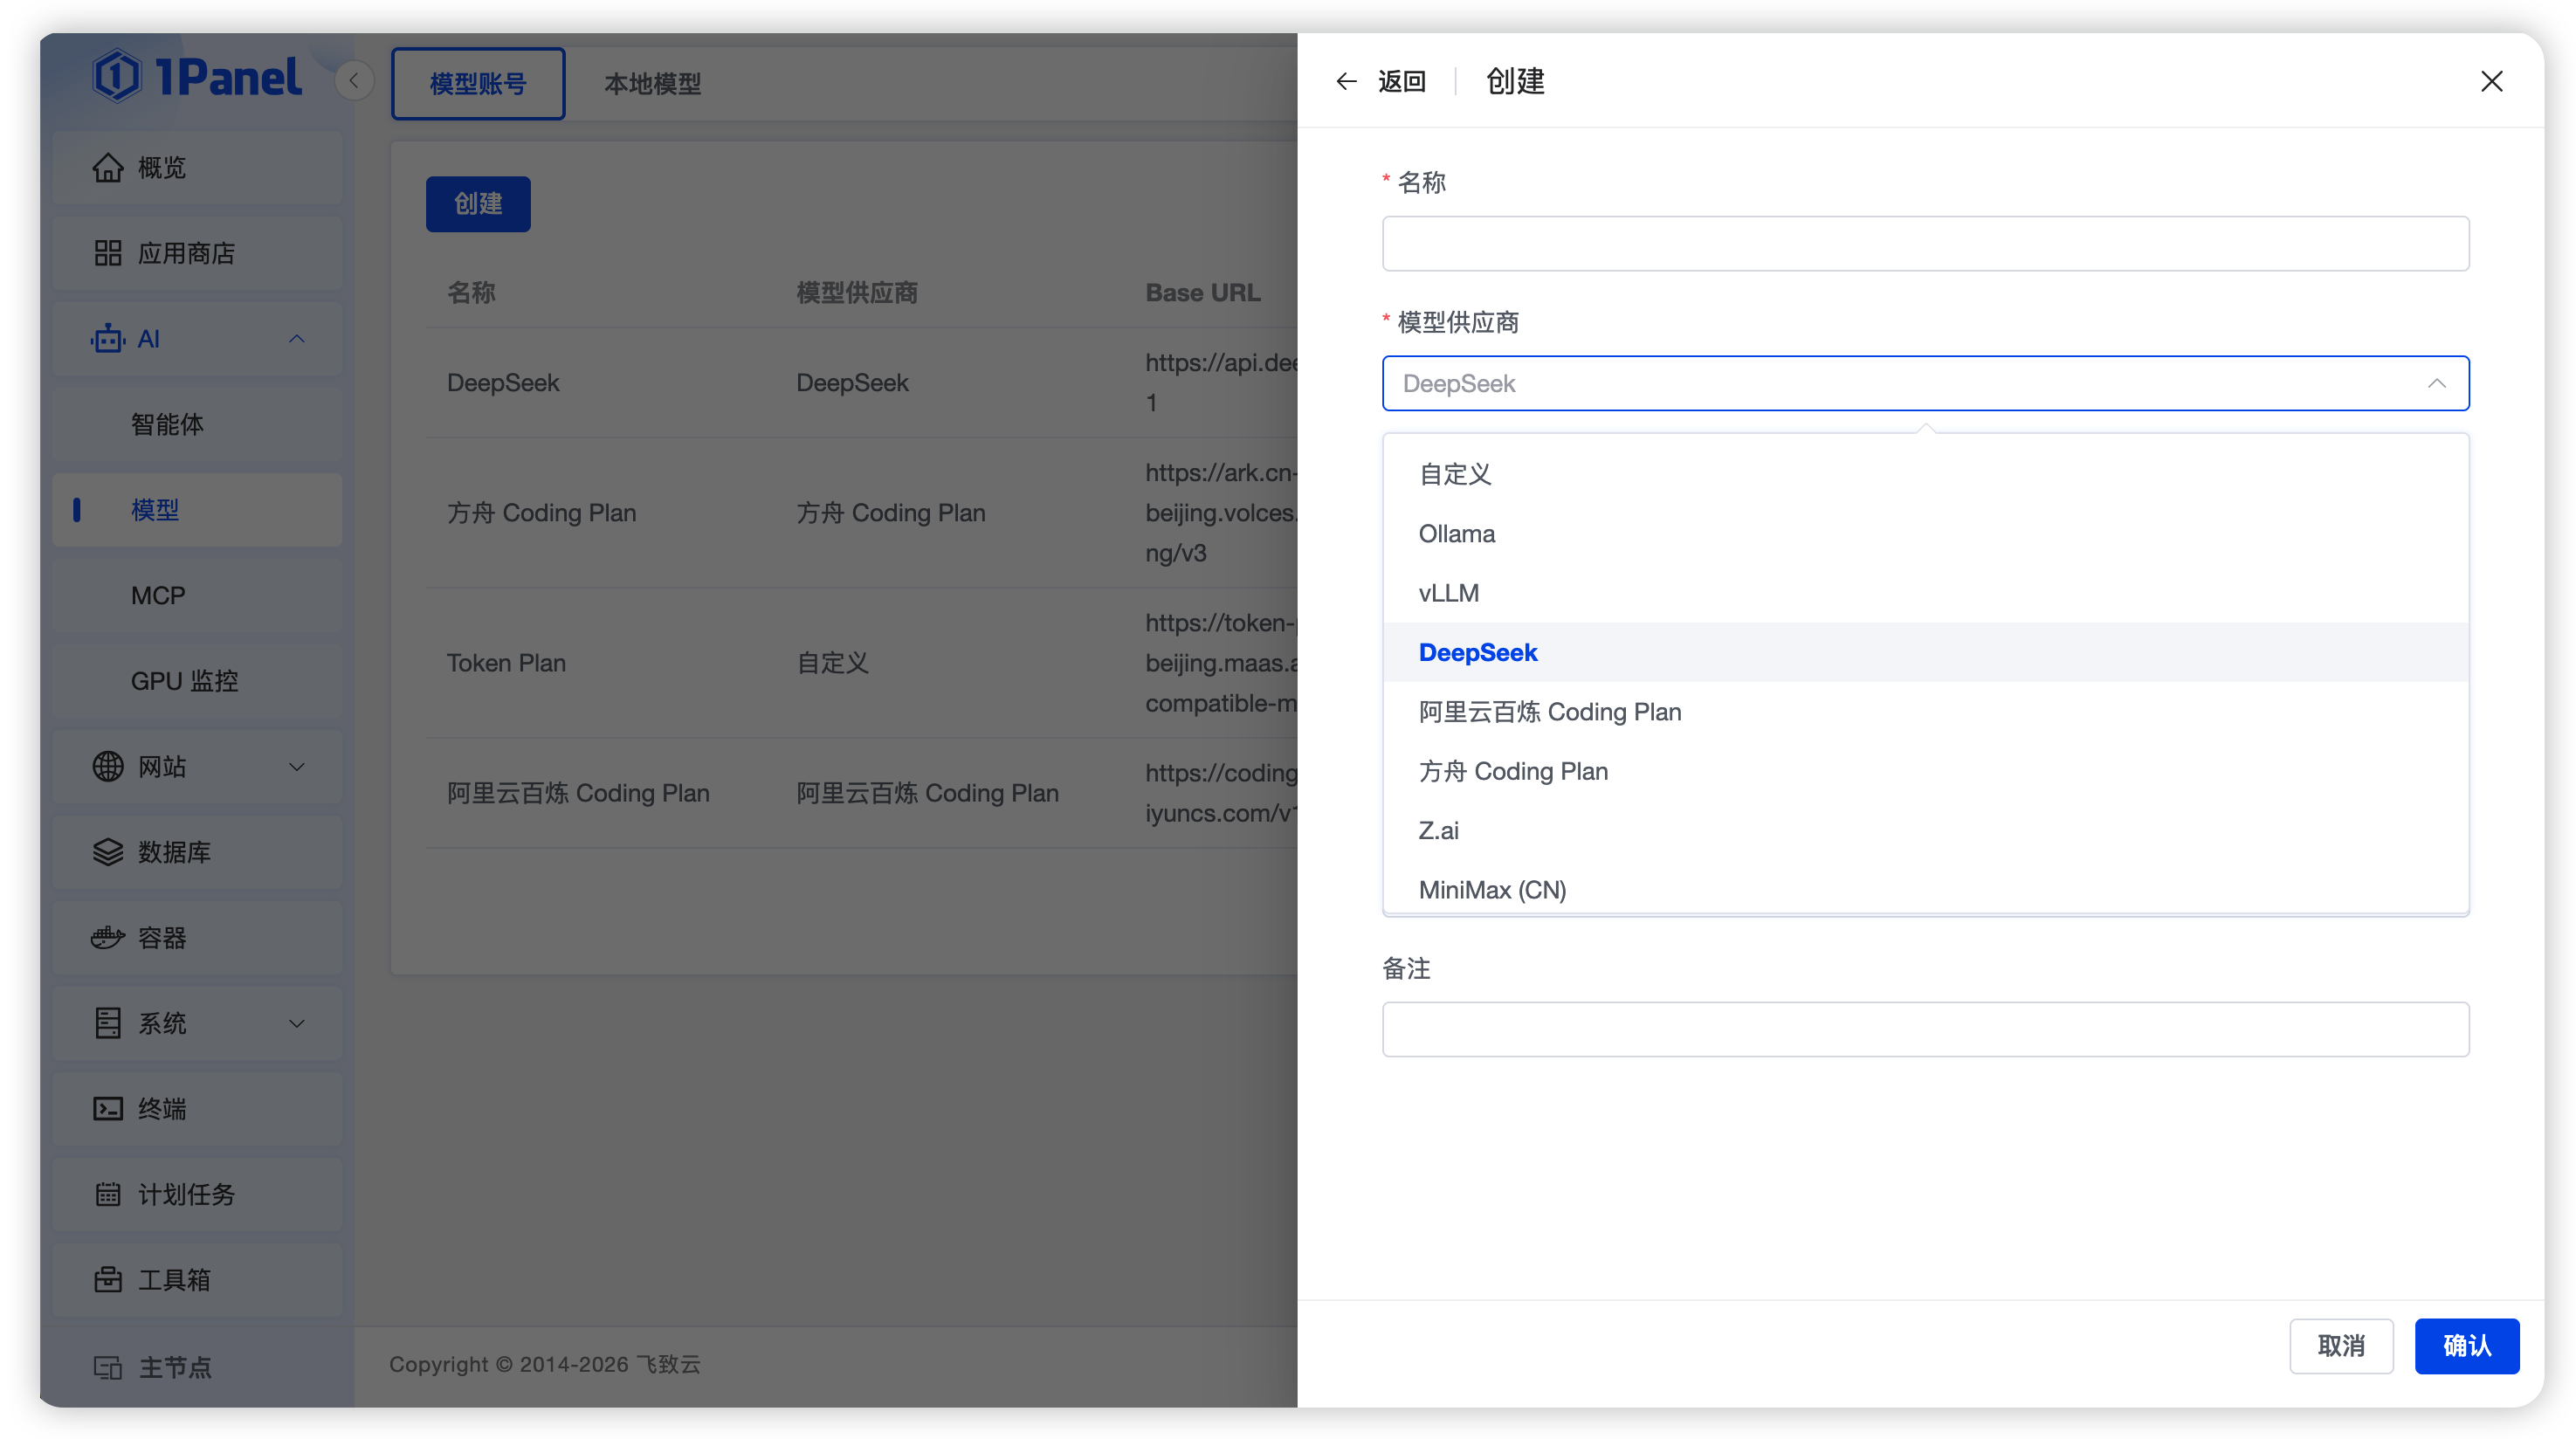This screenshot has height=1439, width=2576.
Task: Click the Copyright 飞致云 footer text
Action: click(545, 1365)
